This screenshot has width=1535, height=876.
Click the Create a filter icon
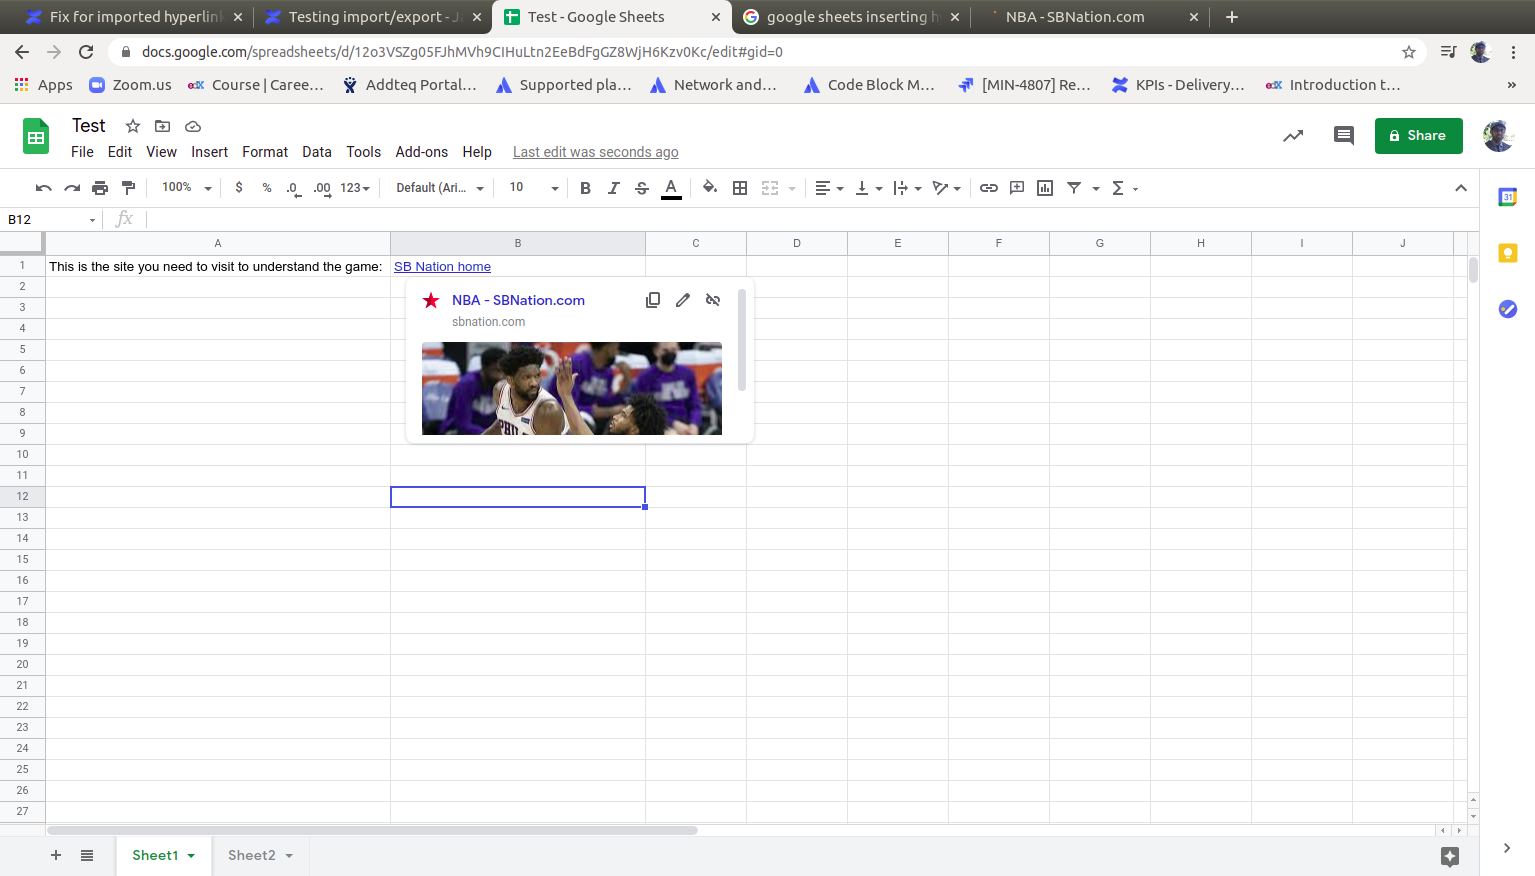point(1074,188)
